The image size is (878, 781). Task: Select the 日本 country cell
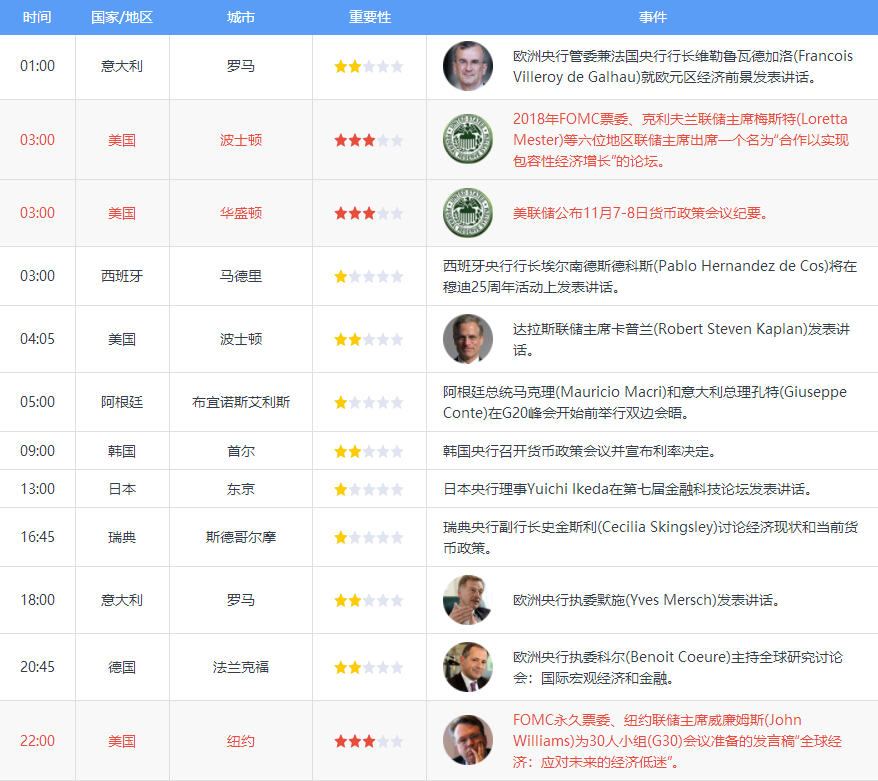(122, 489)
